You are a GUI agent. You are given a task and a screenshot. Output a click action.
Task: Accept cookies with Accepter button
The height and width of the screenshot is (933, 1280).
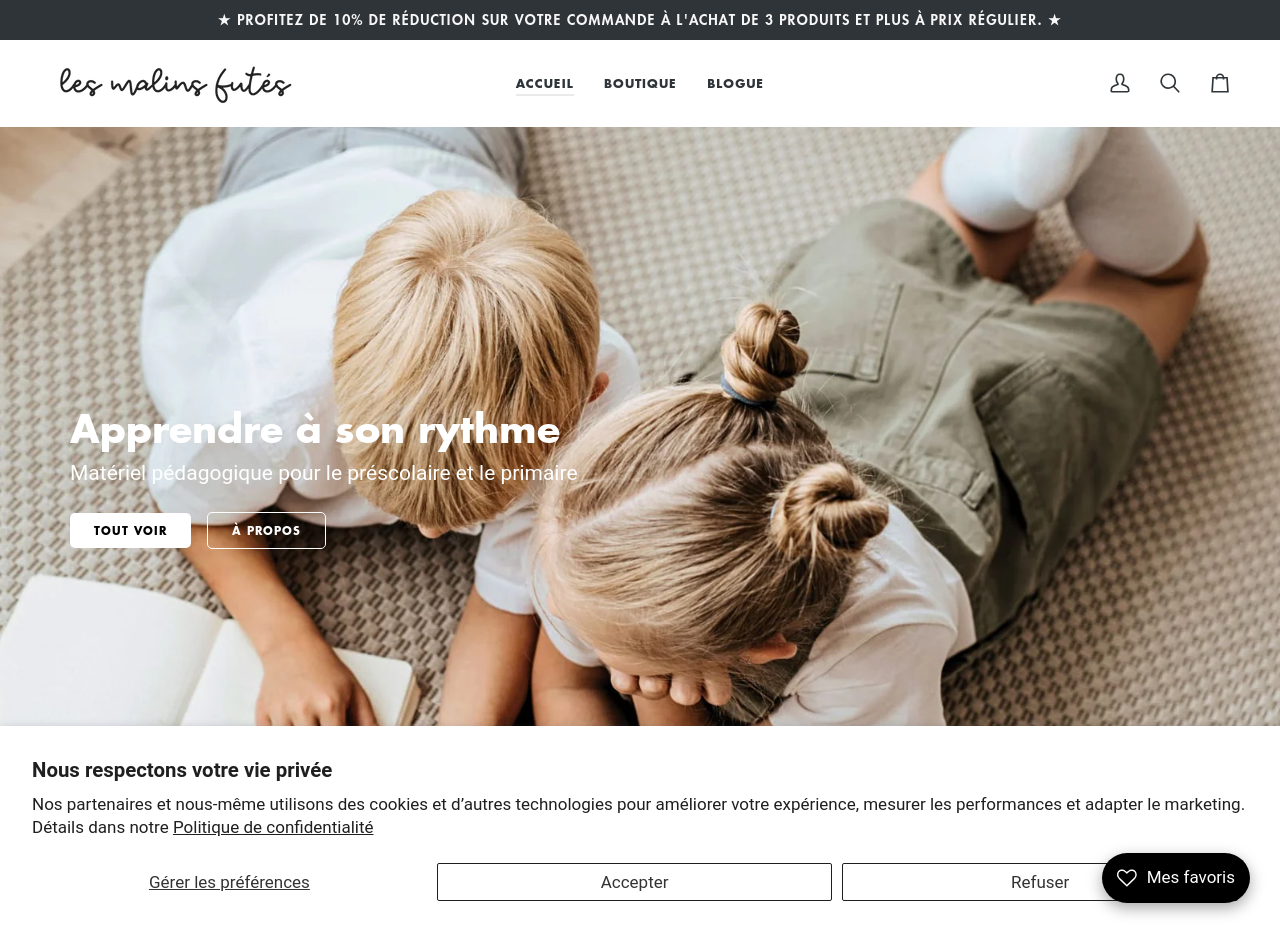coord(634,882)
